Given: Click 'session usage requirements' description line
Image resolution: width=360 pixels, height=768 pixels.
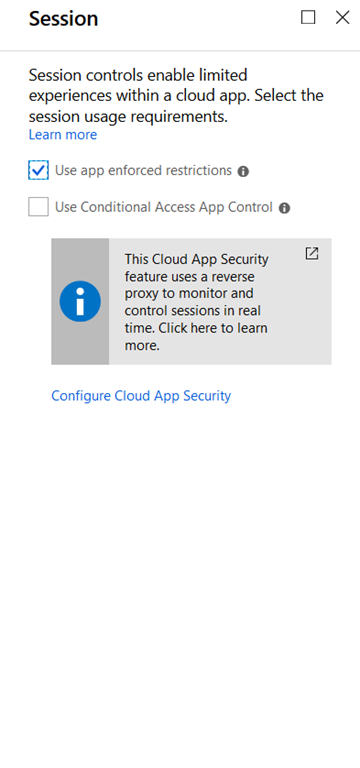Looking at the screenshot, I should click(128, 117).
